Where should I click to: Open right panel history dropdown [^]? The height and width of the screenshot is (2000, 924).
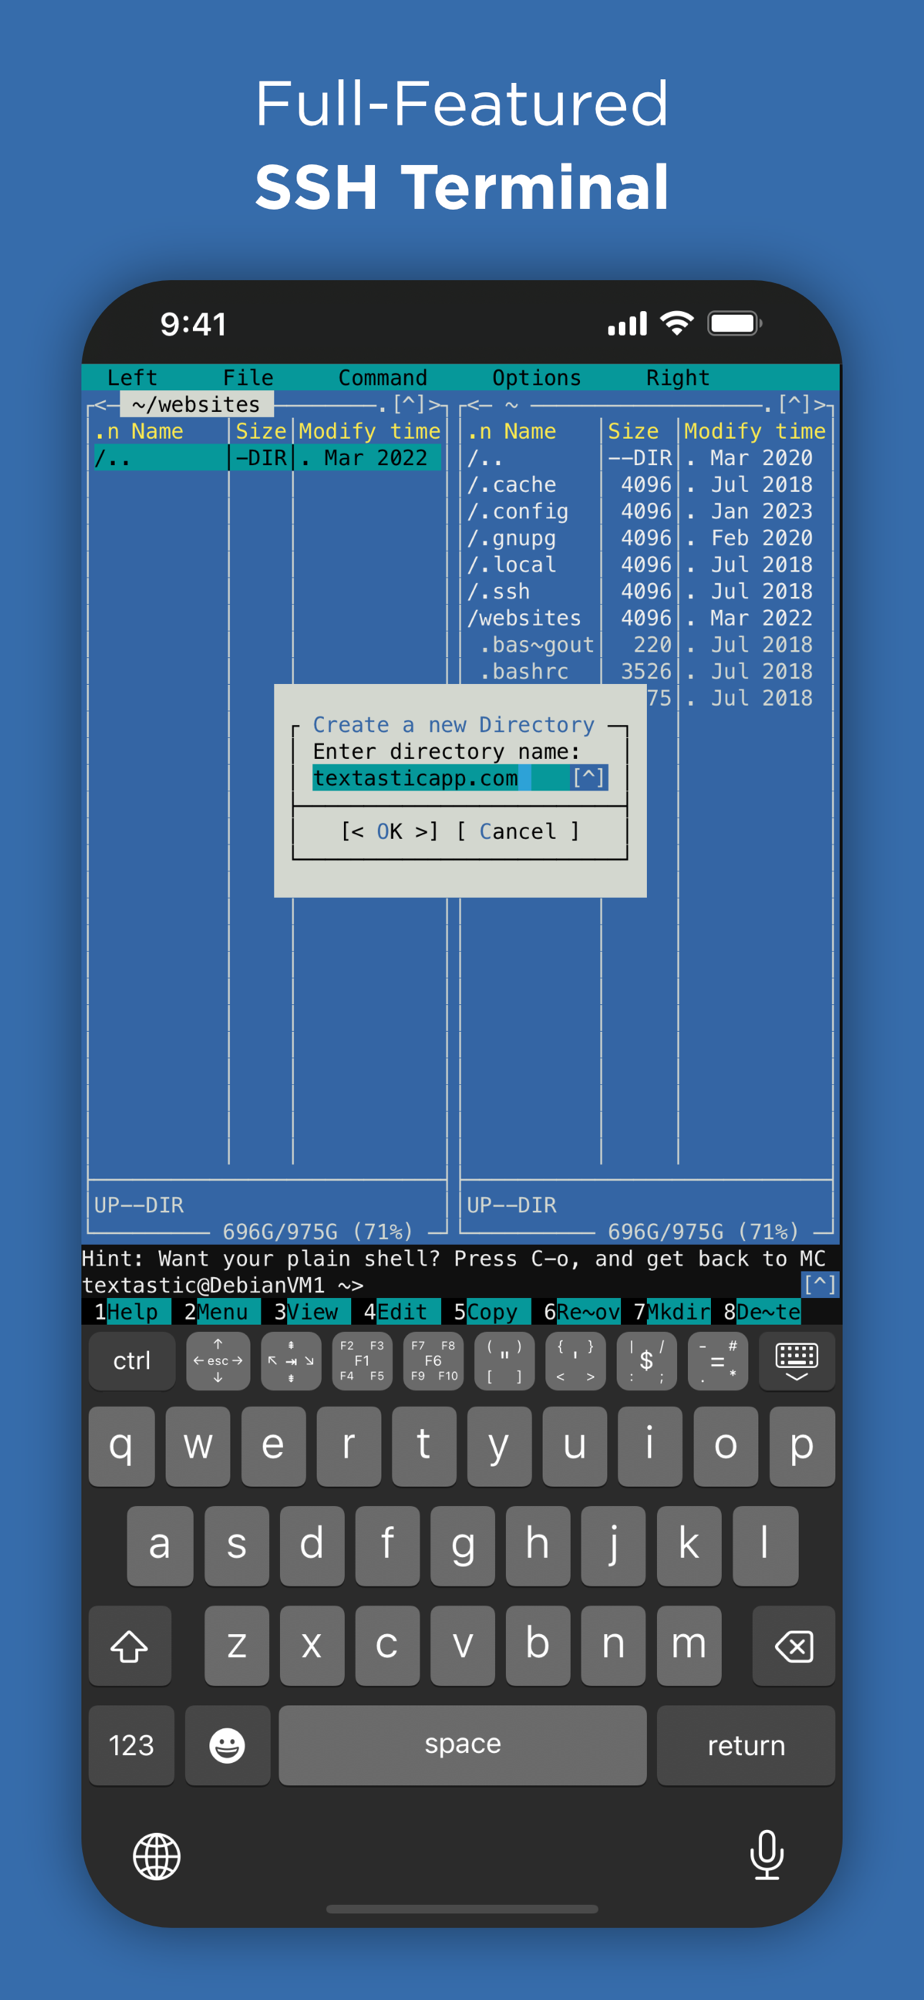[x=794, y=404]
